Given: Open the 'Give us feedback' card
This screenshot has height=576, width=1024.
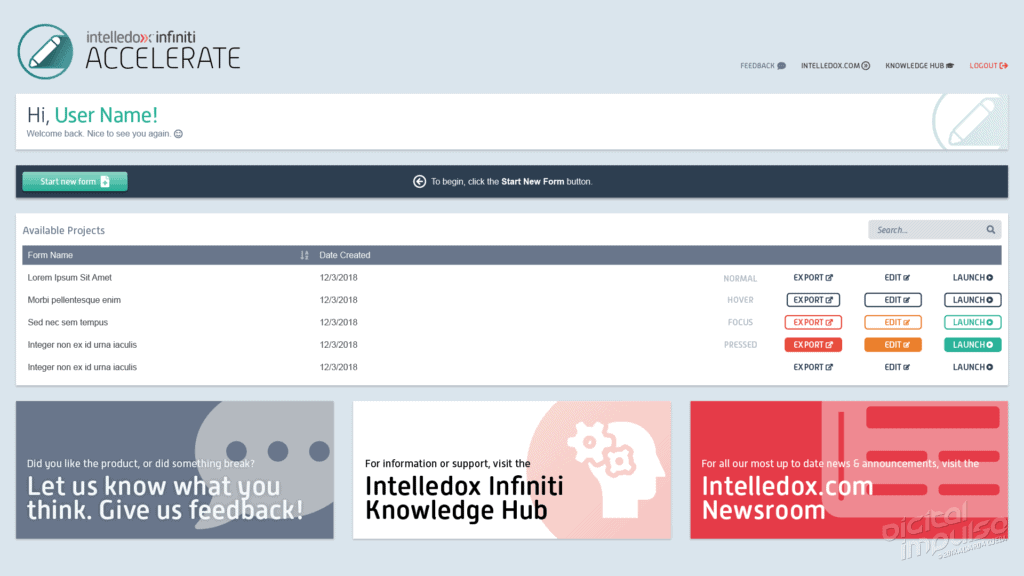Looking at the screenshot, I should tap(175, 470).
